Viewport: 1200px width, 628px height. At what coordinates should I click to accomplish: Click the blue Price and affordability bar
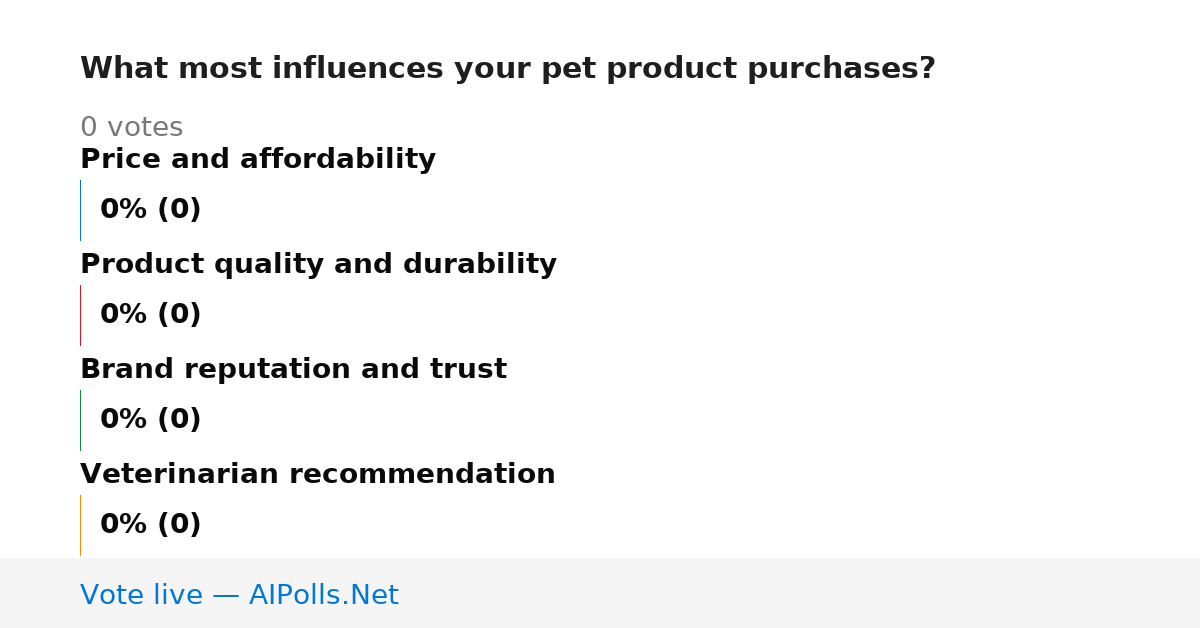tap(80, 210)
